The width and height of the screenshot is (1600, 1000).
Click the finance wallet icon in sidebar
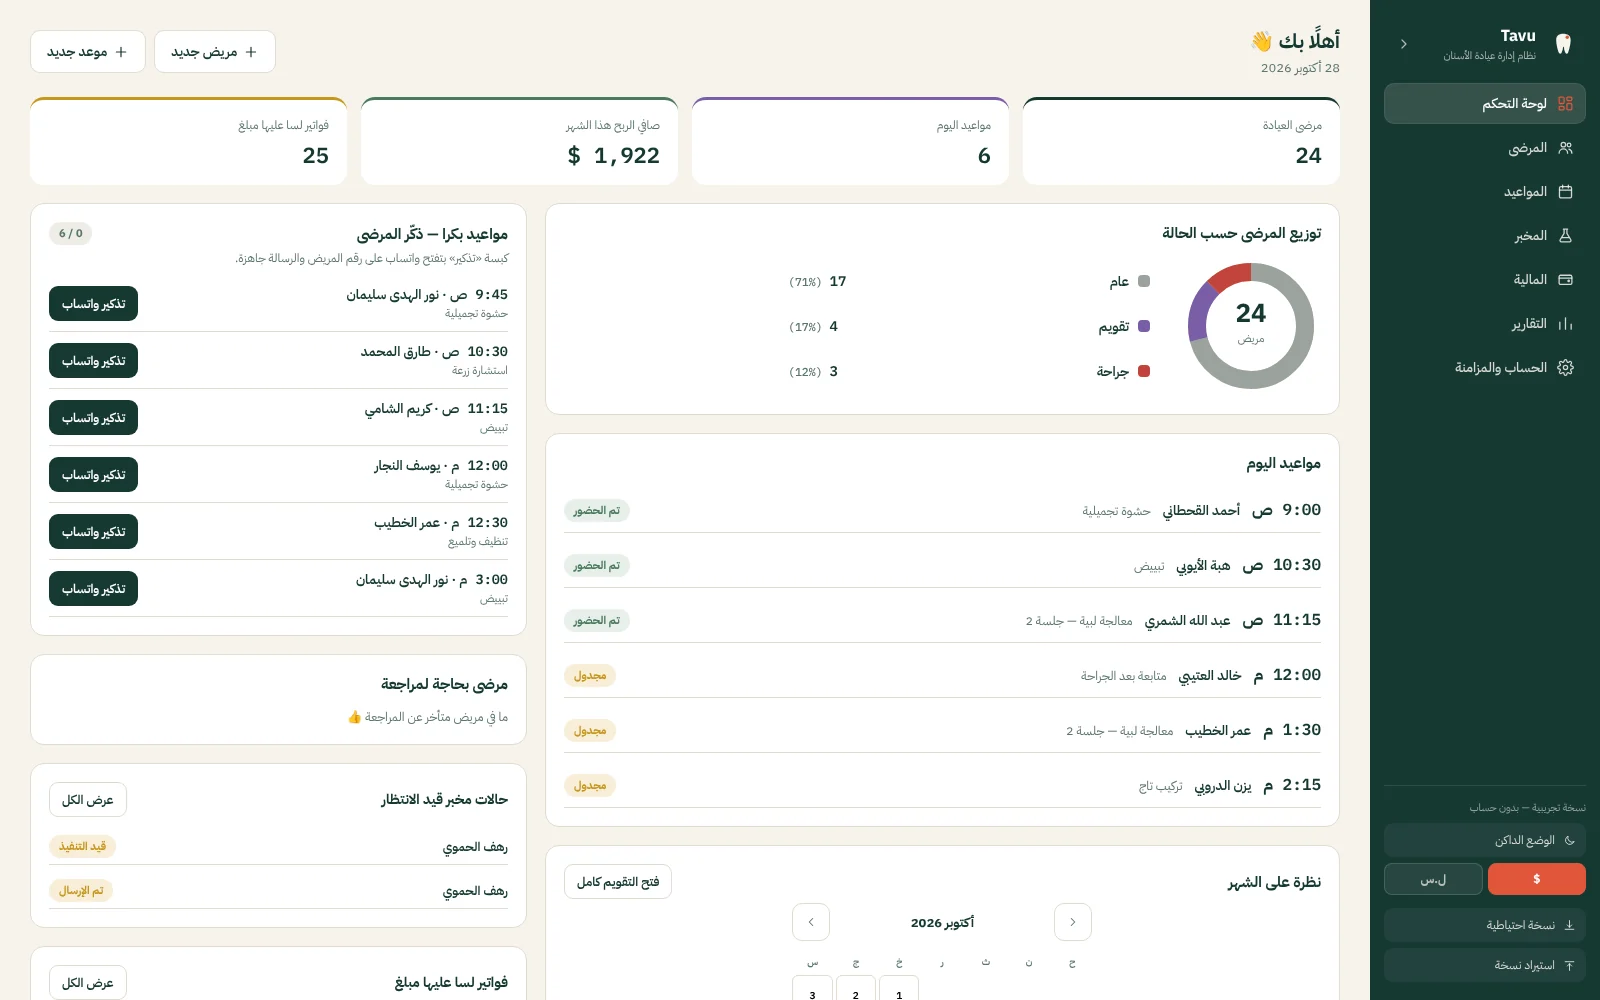tap(1565, 280)
